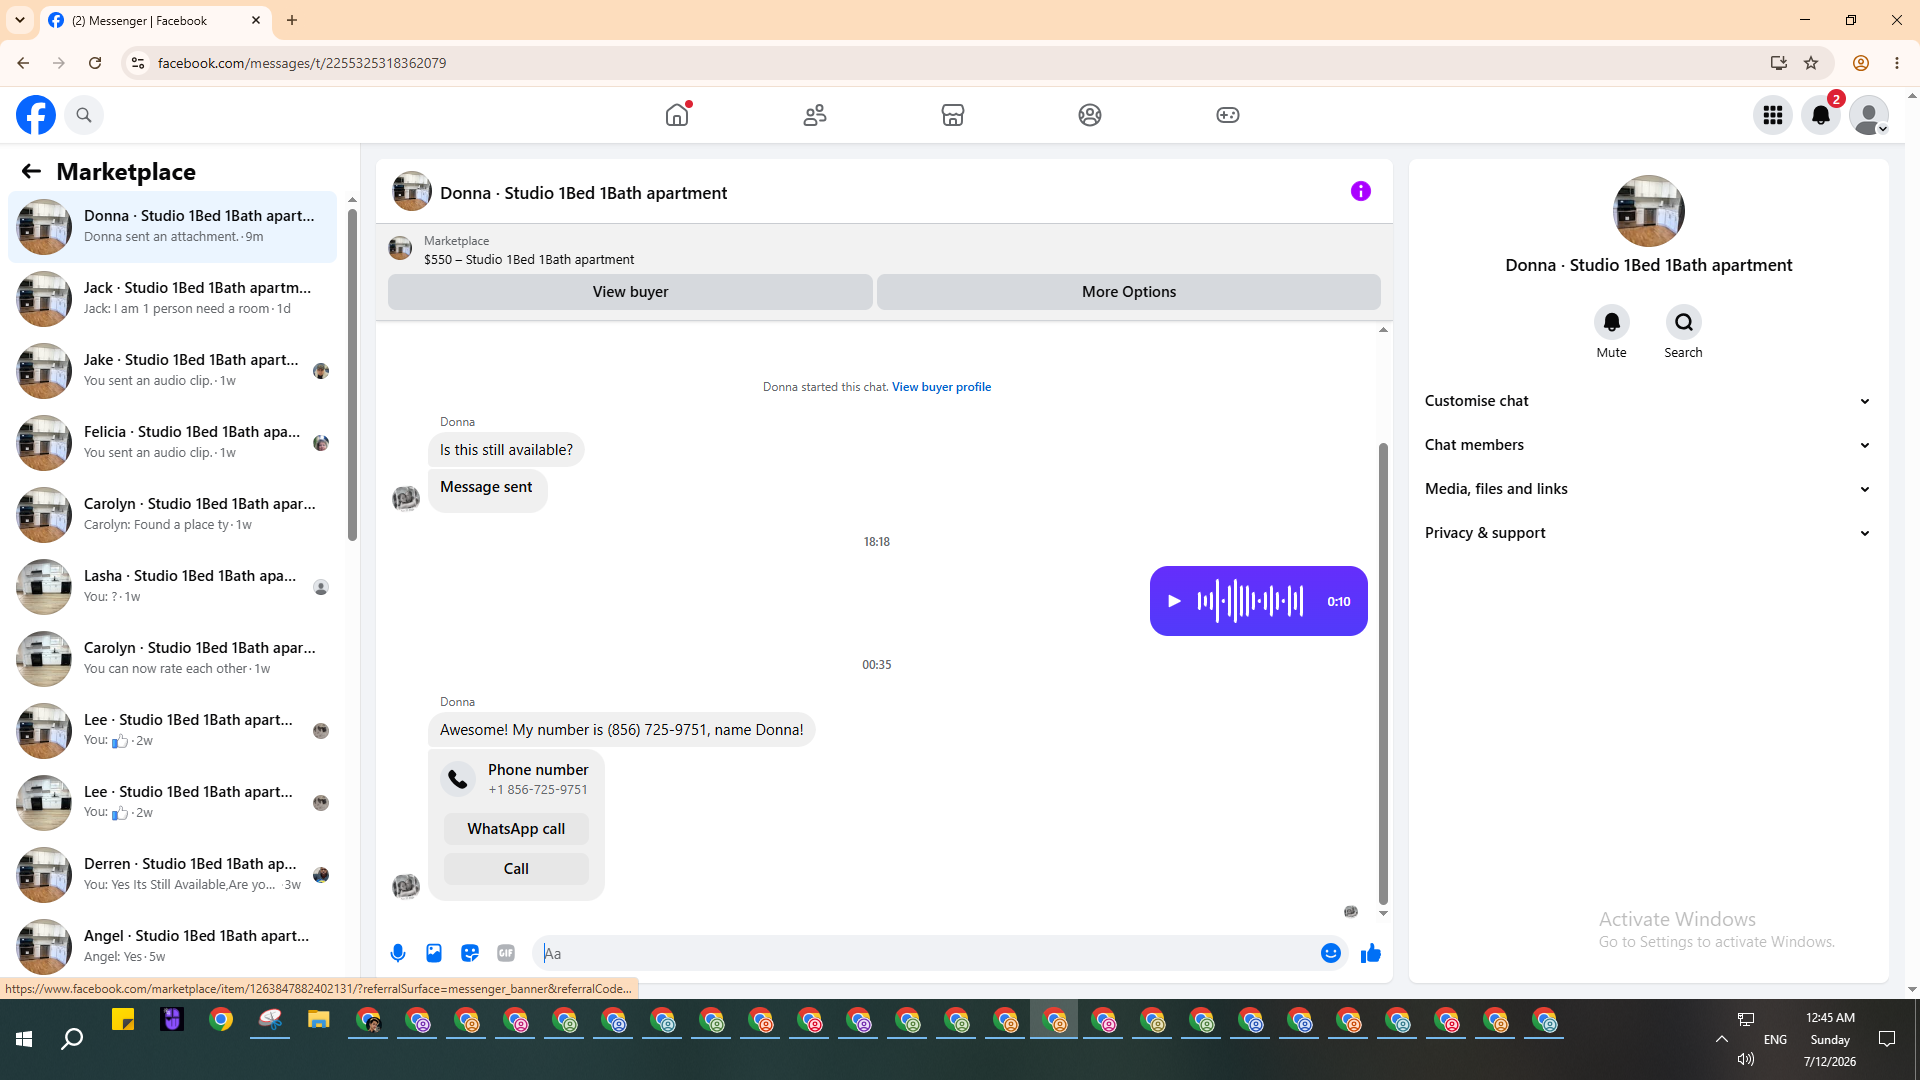Open Chrome three-dot menu

(1897, 63)
